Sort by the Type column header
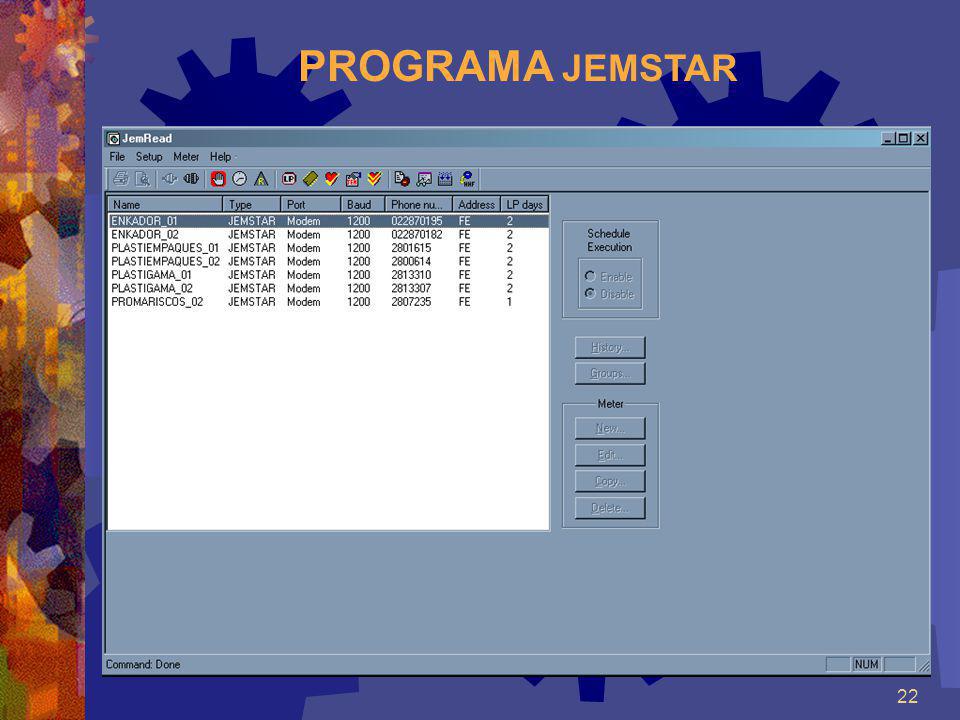 pyautogui.click(x=252, y=204)
